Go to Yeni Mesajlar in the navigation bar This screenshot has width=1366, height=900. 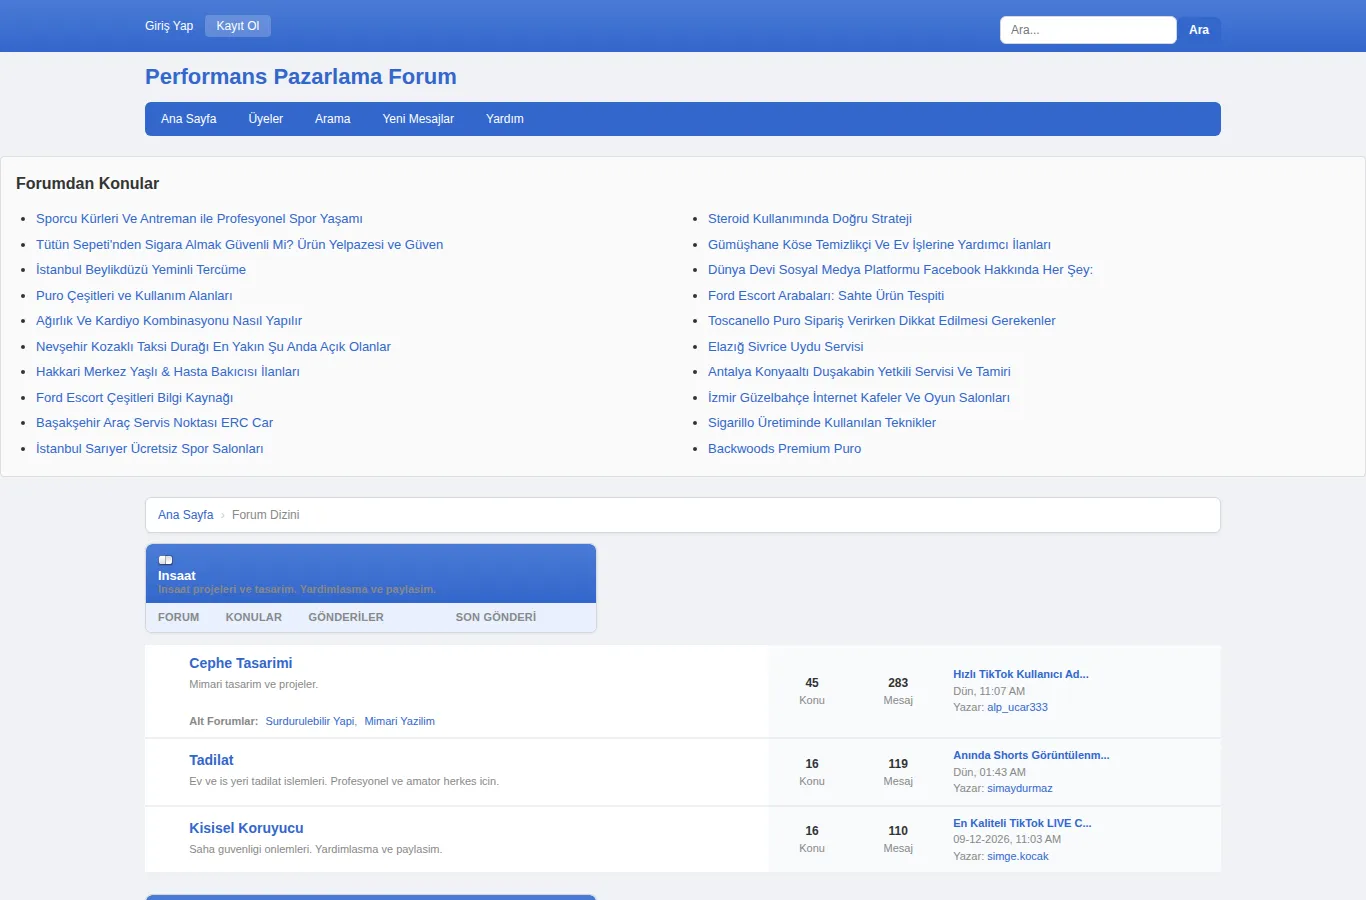(x=418, y=119)
